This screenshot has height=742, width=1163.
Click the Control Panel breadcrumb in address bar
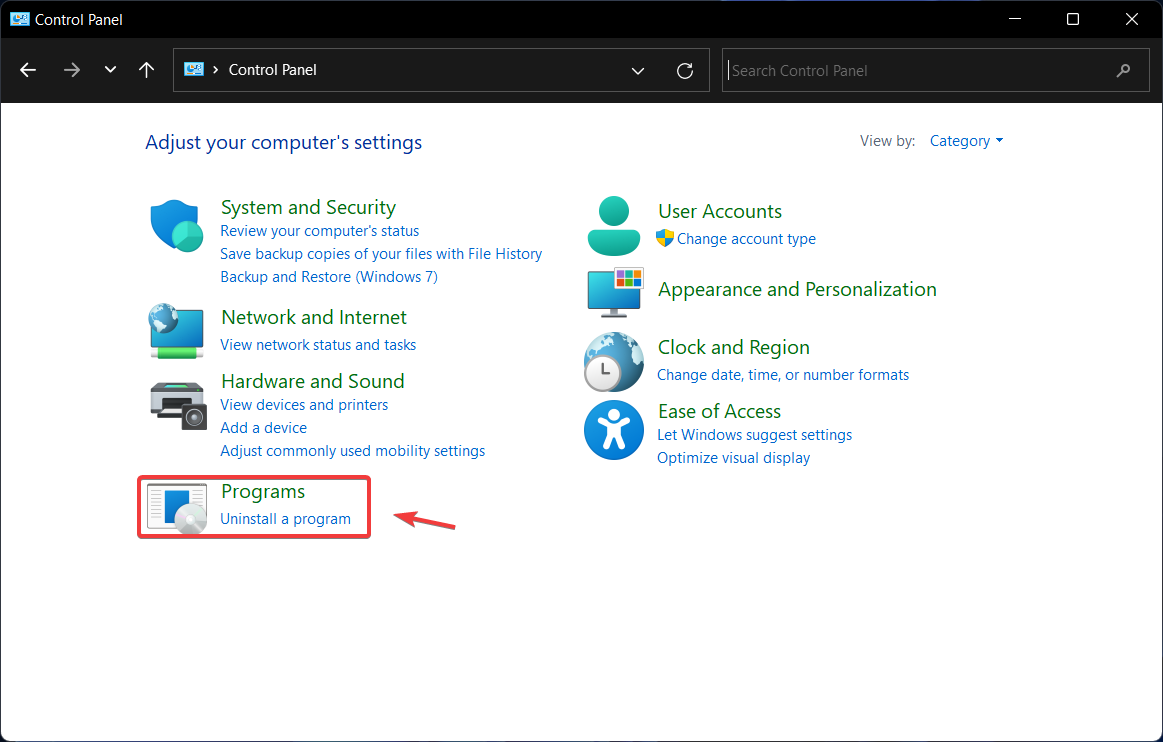coord(273,70)
